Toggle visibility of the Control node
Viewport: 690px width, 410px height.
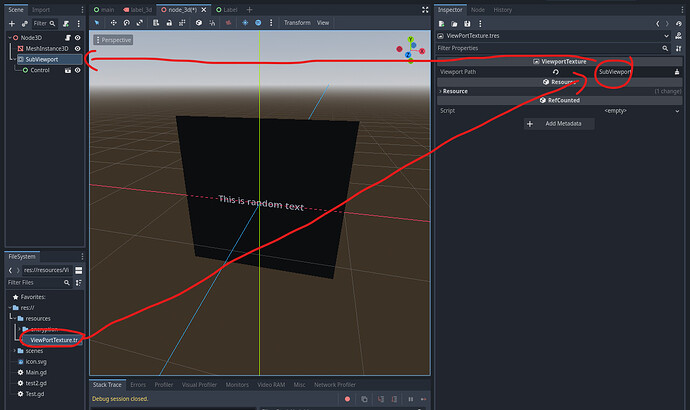77,70
